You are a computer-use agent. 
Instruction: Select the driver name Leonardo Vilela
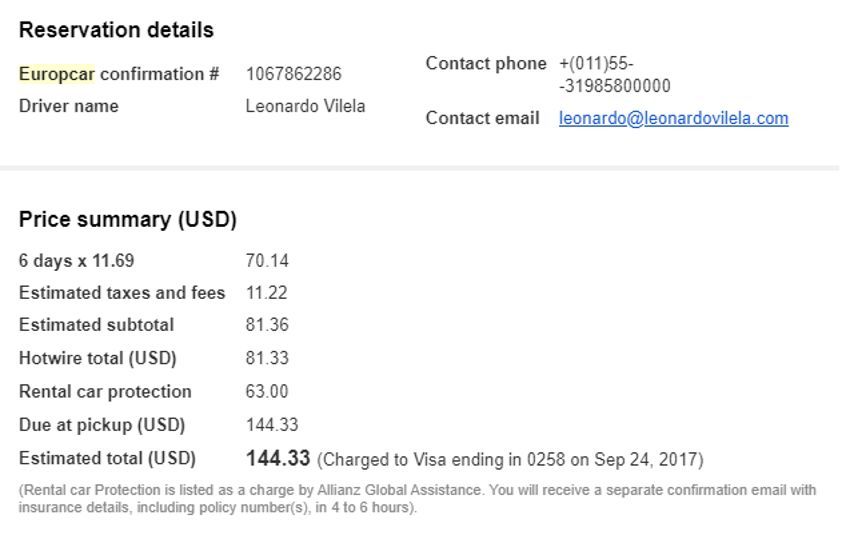(x=305, y=106)
